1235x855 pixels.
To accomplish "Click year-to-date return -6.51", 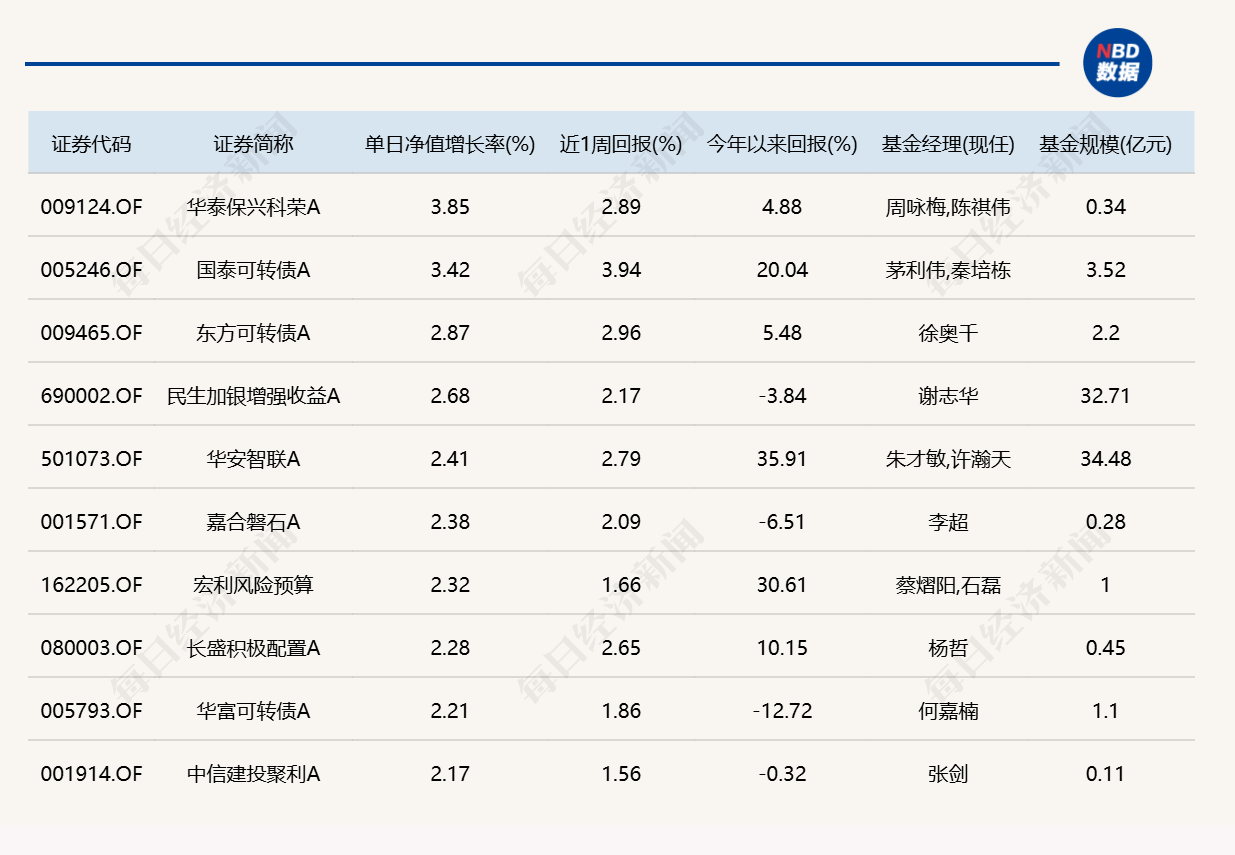I will point(782,522).
